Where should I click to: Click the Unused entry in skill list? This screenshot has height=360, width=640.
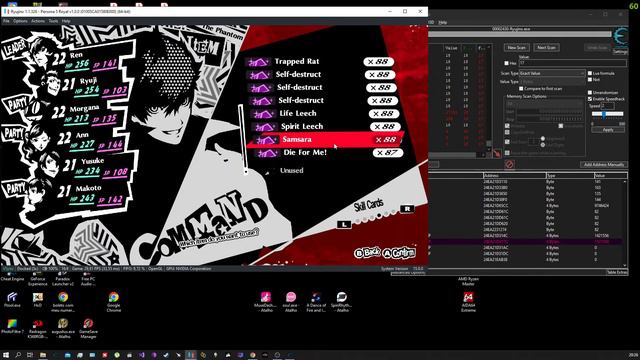pos(291,171)
